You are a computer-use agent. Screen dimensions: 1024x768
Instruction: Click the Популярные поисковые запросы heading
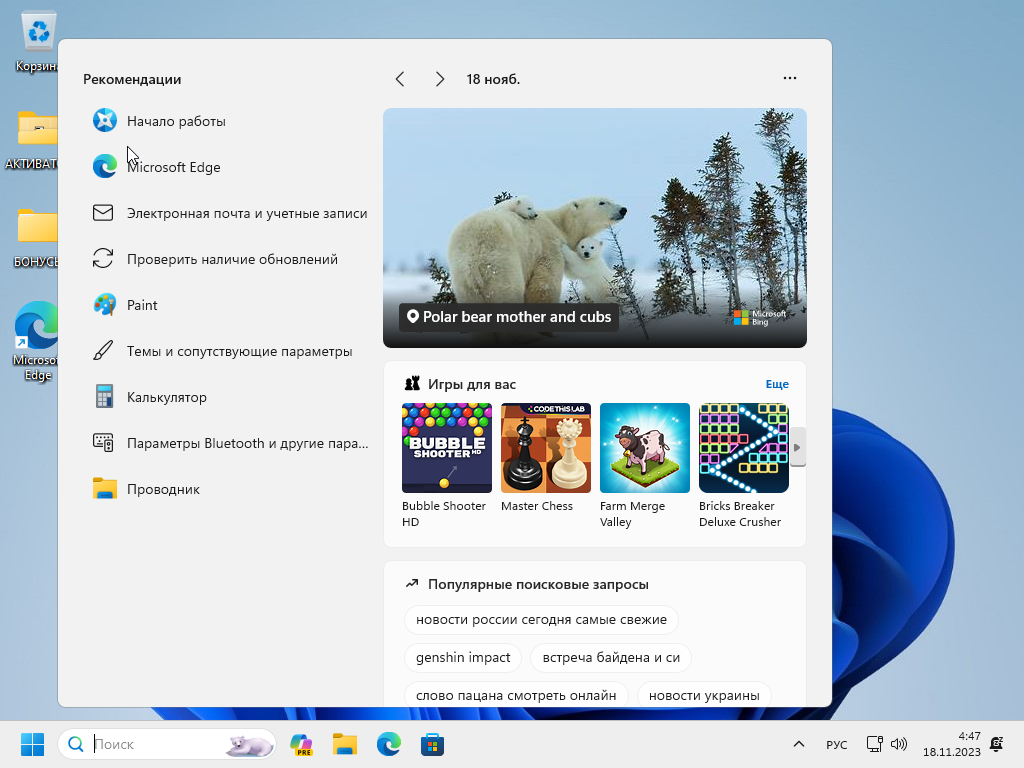[x=538, y=584]
